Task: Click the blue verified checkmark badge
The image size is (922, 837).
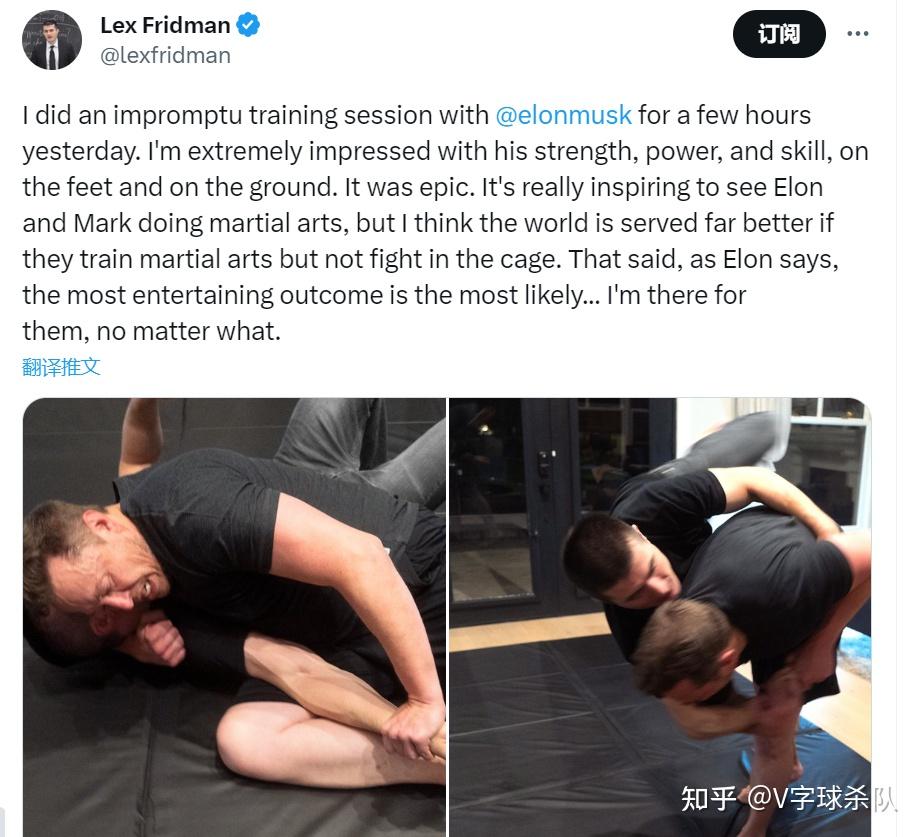Action: [x=248, y=25]
